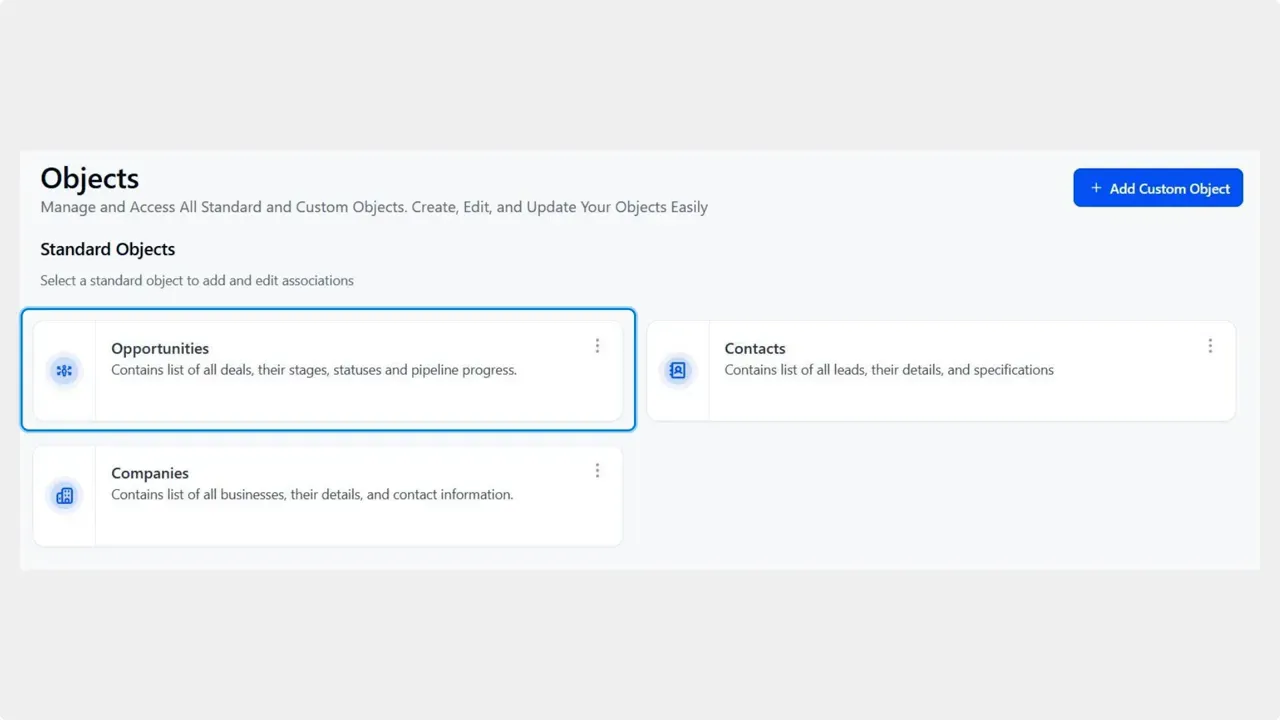Select the Companies standard object card
Viewport: 1280px width, 720px height.
(328, 495)
